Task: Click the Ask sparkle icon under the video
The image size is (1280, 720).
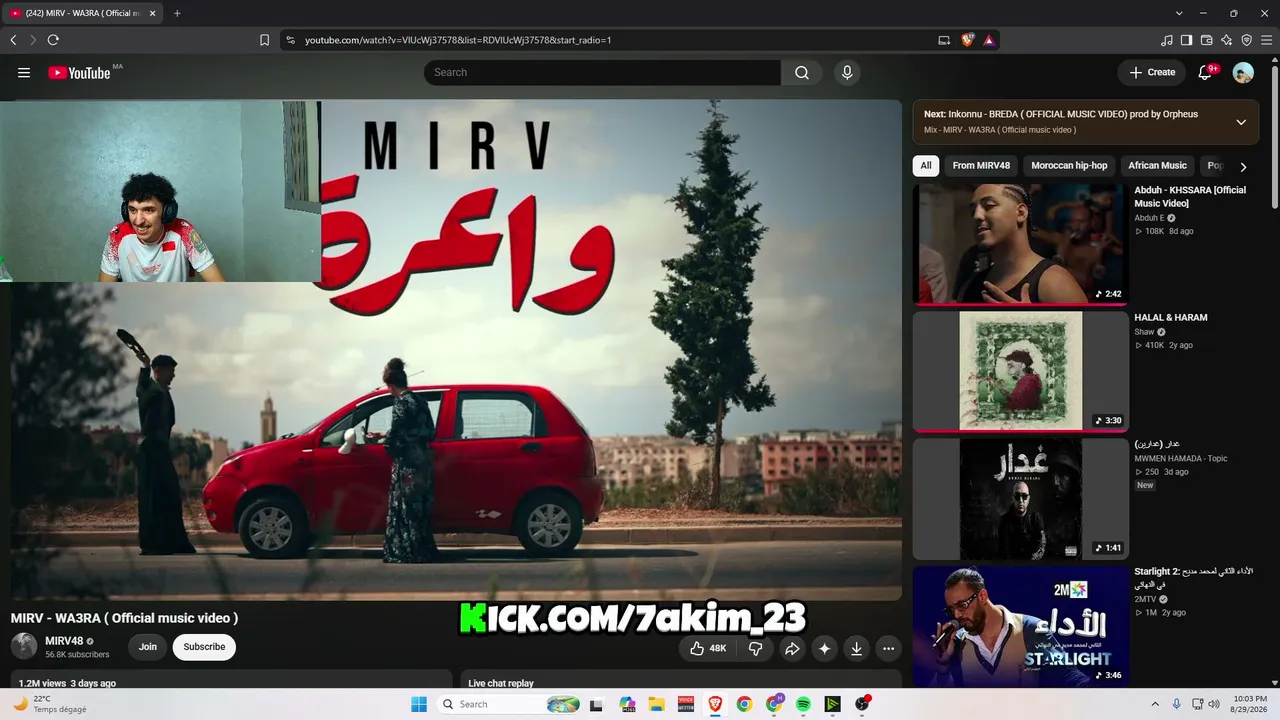Action: (824, 648)
